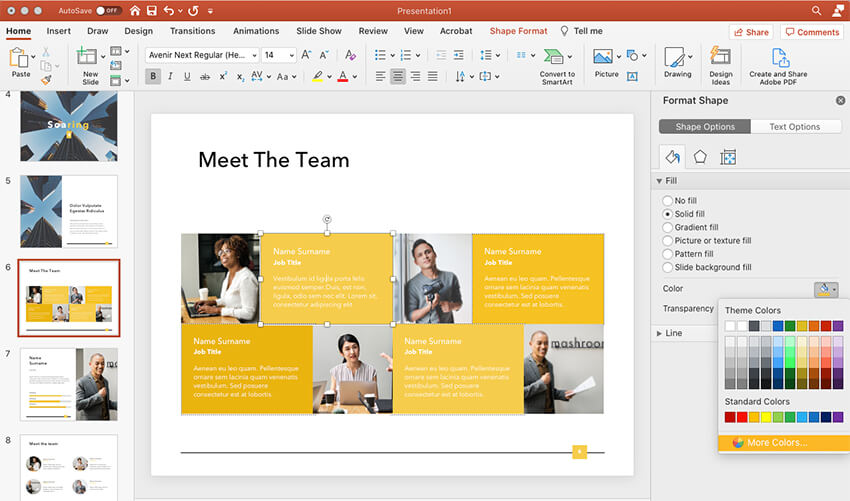The width and height of the screenshot is (850, 501).
Task: Apply superscript formatting
Action: pos(223,76)
